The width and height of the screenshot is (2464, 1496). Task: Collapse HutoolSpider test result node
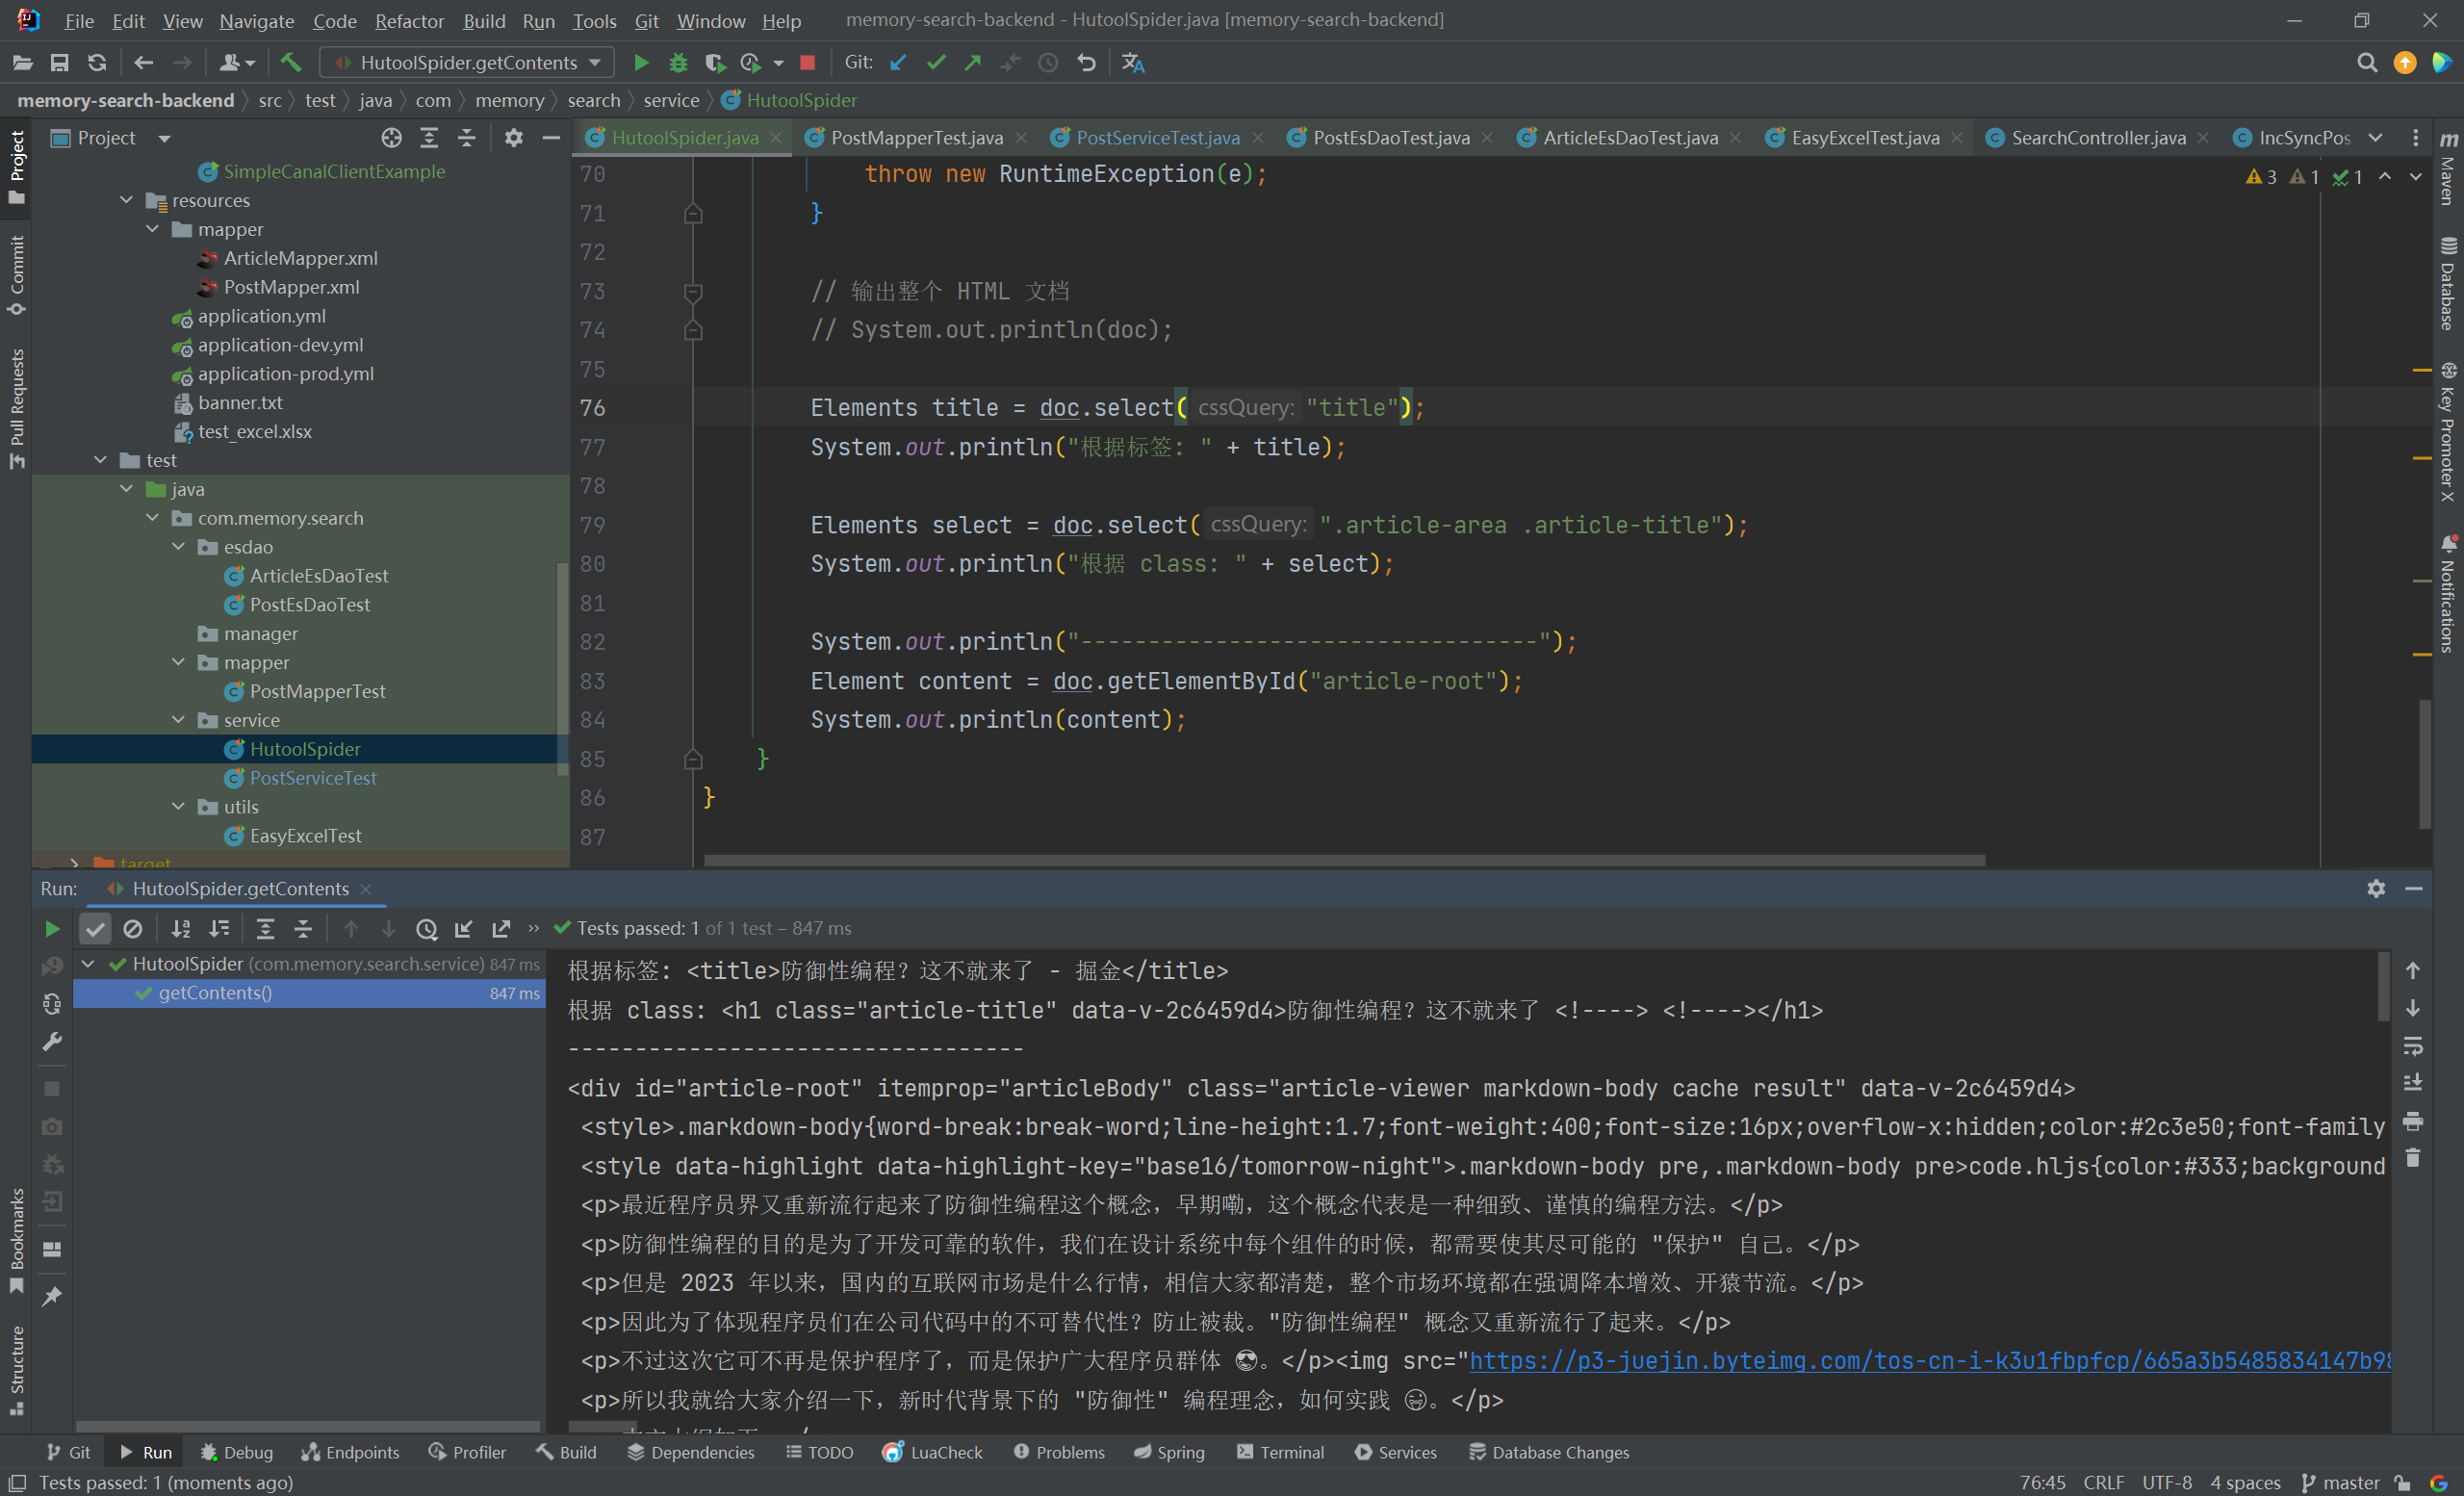point(88,964)
